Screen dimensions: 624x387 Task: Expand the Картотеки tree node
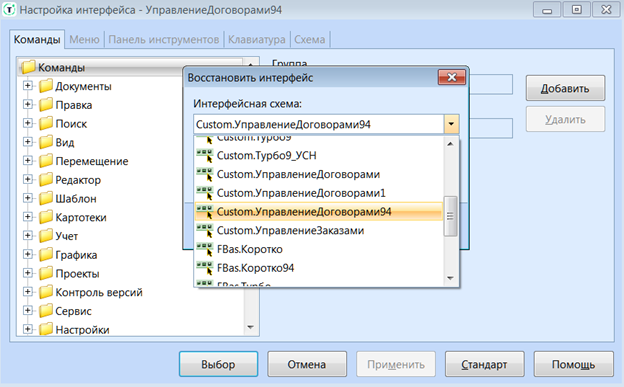coord(27,217)
